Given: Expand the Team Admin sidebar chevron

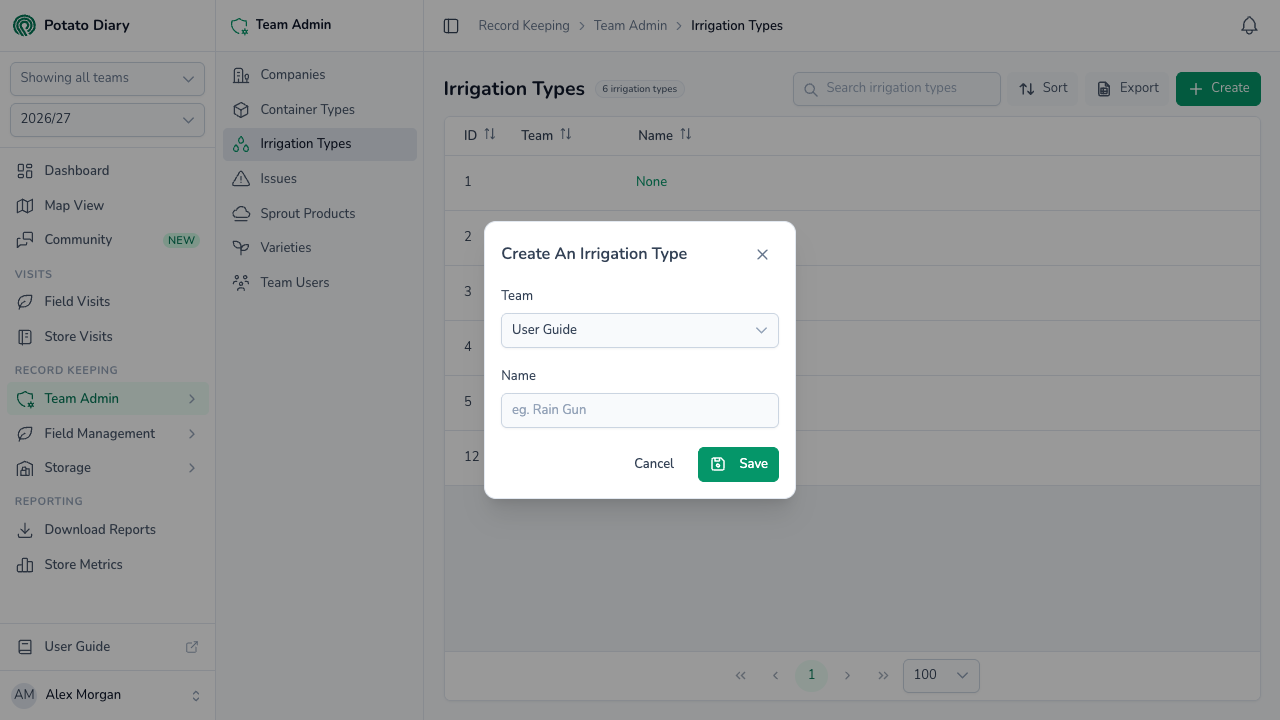Looking at the screenshot, I should point(192,399).
